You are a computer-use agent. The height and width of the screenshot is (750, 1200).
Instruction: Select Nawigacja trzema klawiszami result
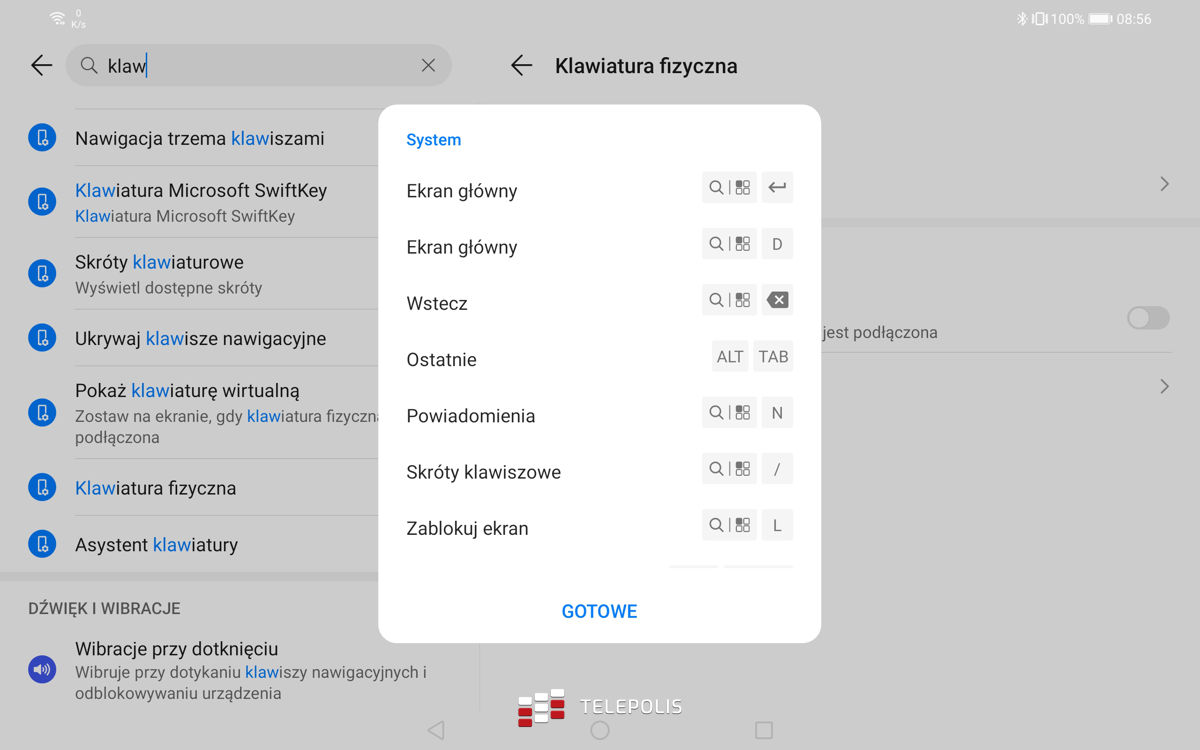click(200, 139)
